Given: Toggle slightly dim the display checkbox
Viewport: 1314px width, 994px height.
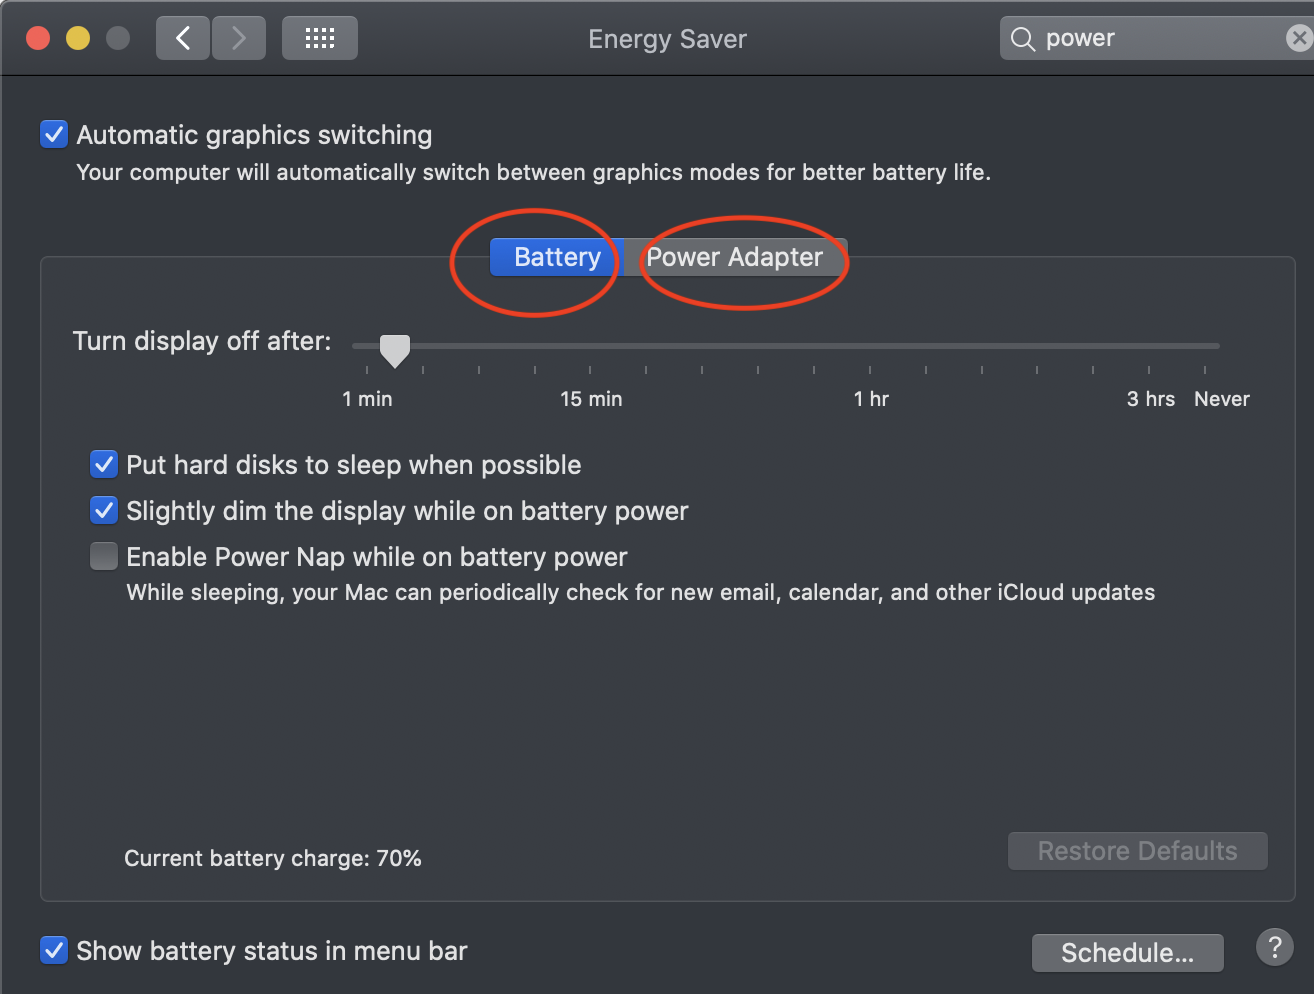Looking at the screenshot, I should click(104, 510).
